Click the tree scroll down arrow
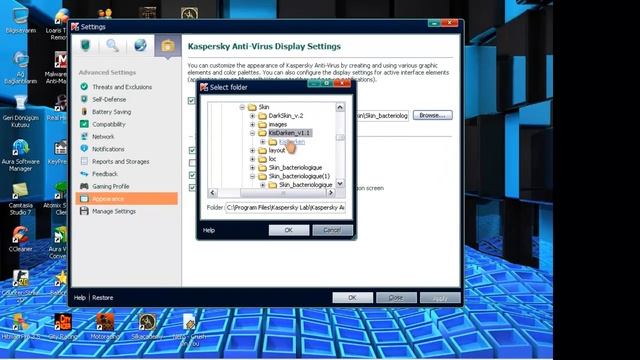 point(340,184)
